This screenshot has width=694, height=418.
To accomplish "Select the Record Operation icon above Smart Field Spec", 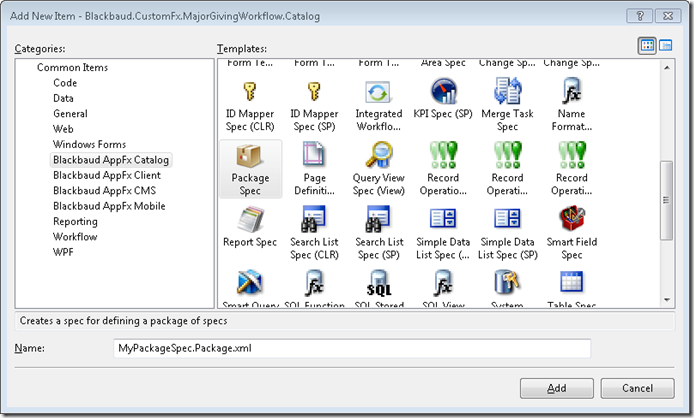I will click(x=571, y=155).
